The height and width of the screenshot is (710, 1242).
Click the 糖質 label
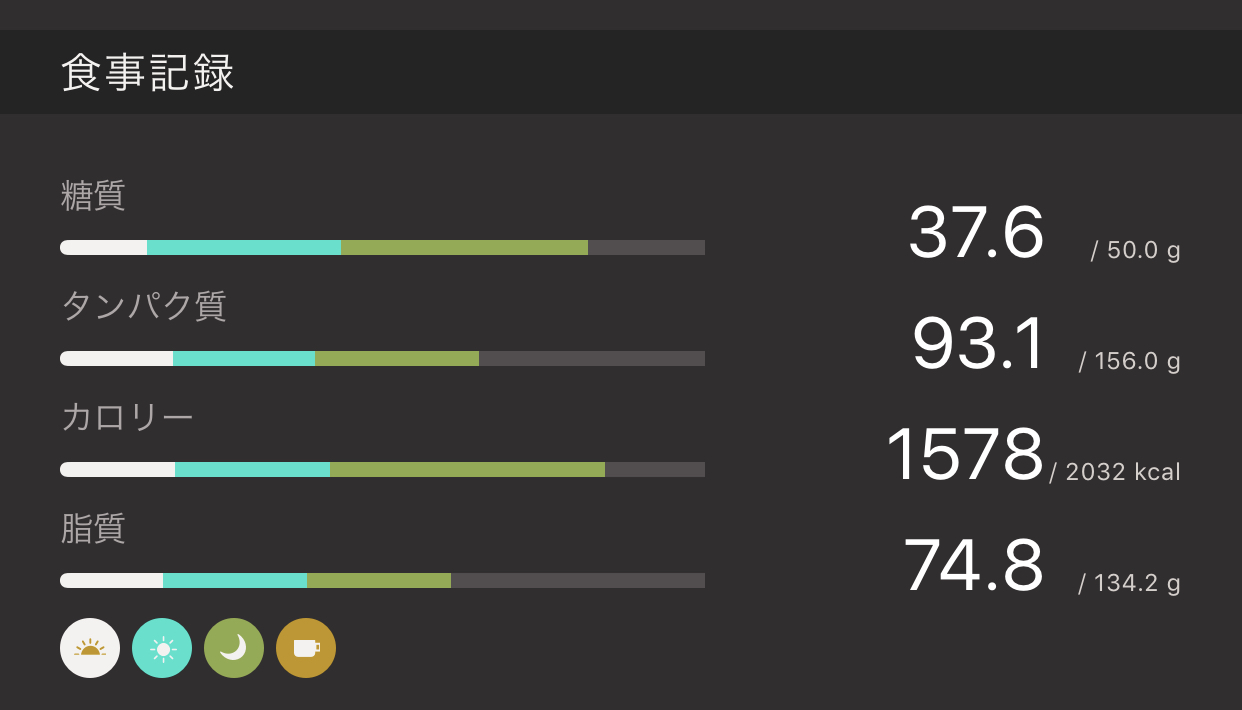(93, 196)
